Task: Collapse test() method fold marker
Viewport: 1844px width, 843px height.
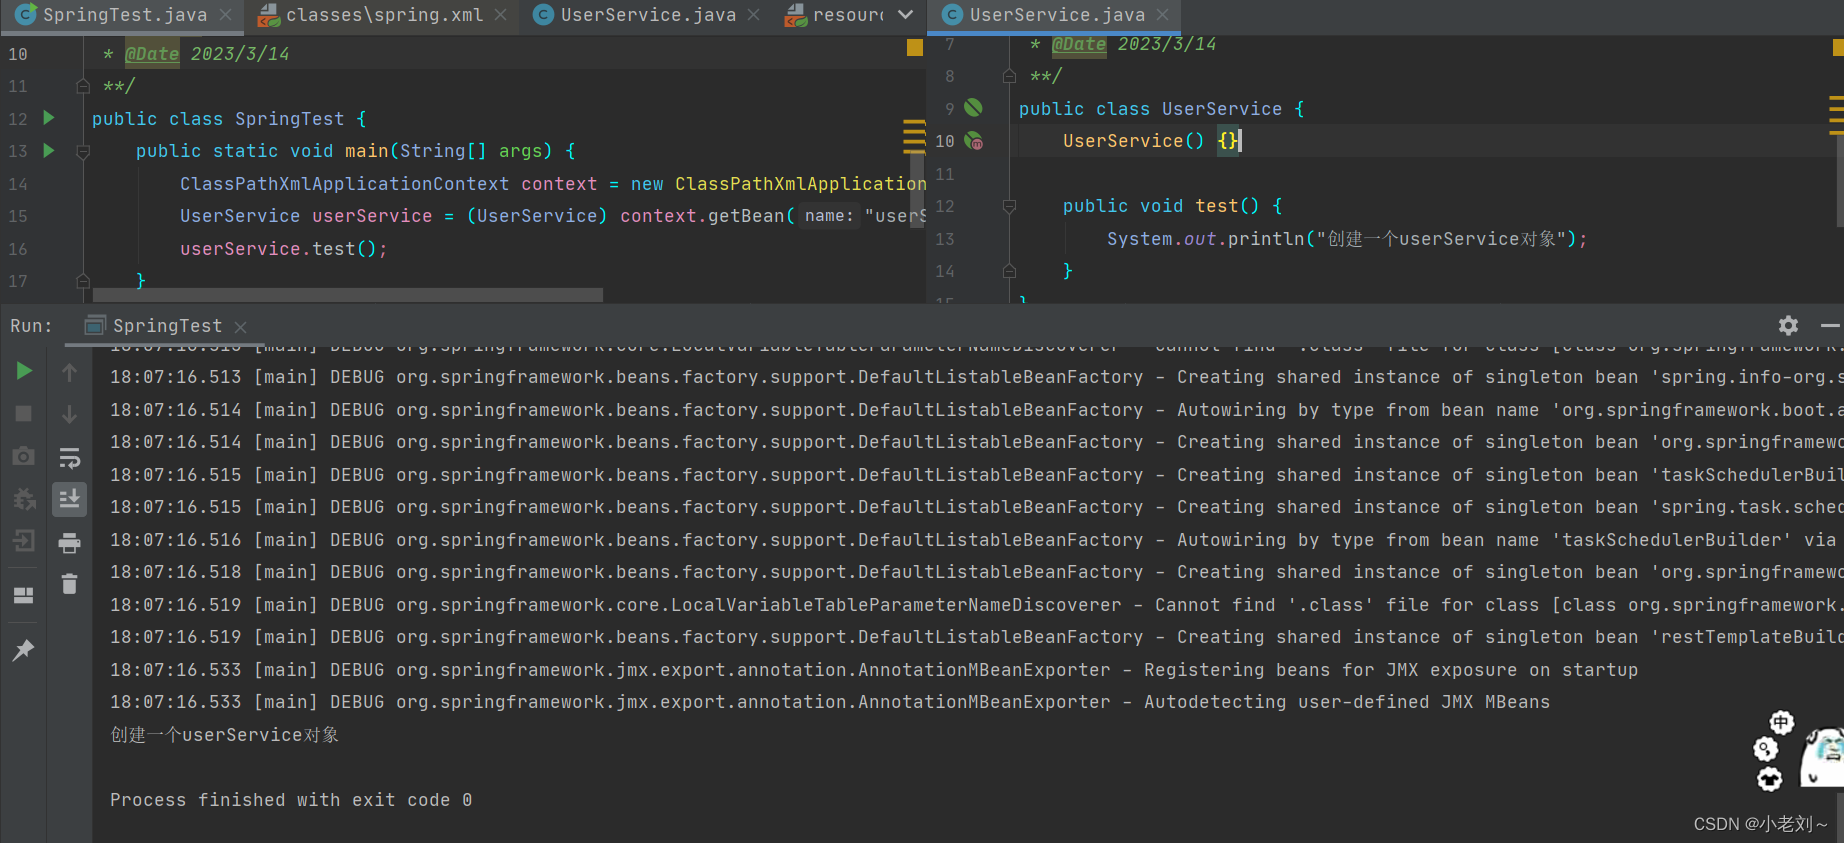Action: click(x=1009, y=206)
